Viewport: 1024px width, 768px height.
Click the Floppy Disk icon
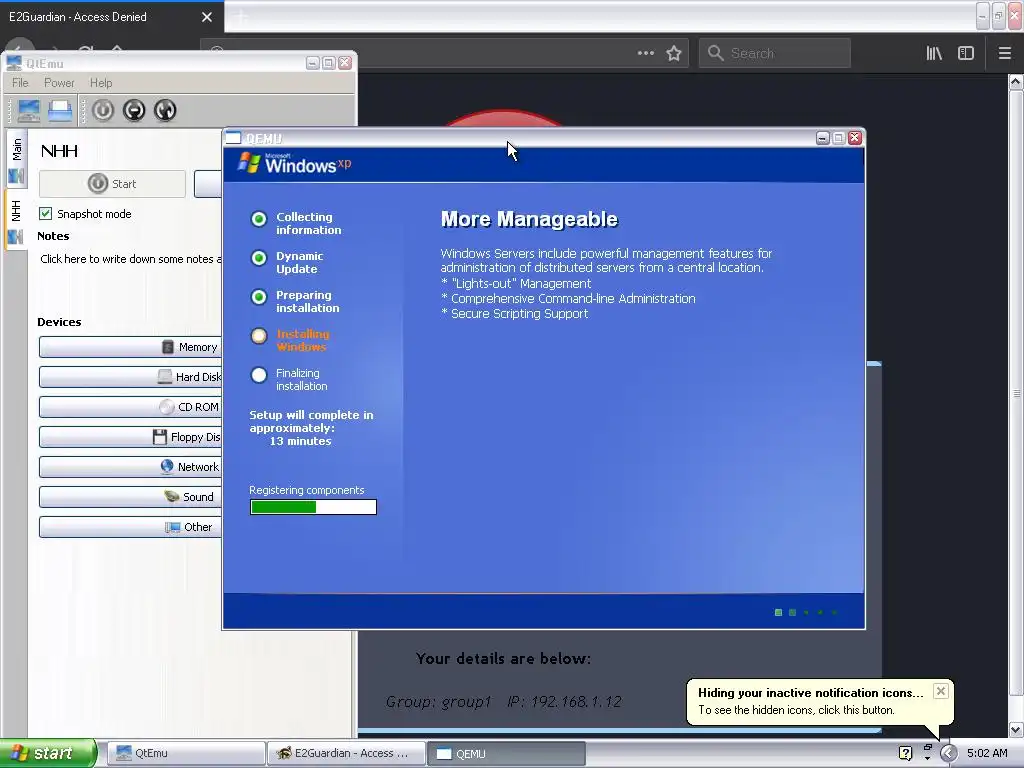tap(160, 437)
